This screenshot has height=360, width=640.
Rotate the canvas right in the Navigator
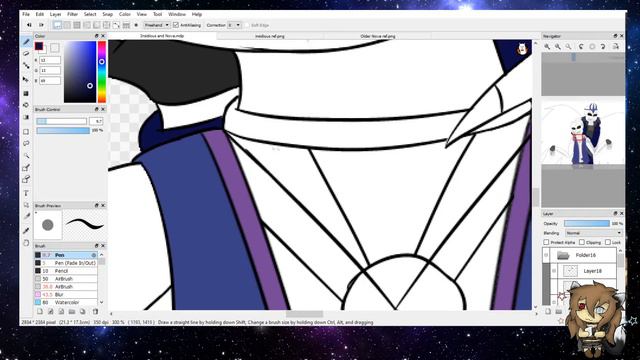pyautogui.click(x=603, y=47)
